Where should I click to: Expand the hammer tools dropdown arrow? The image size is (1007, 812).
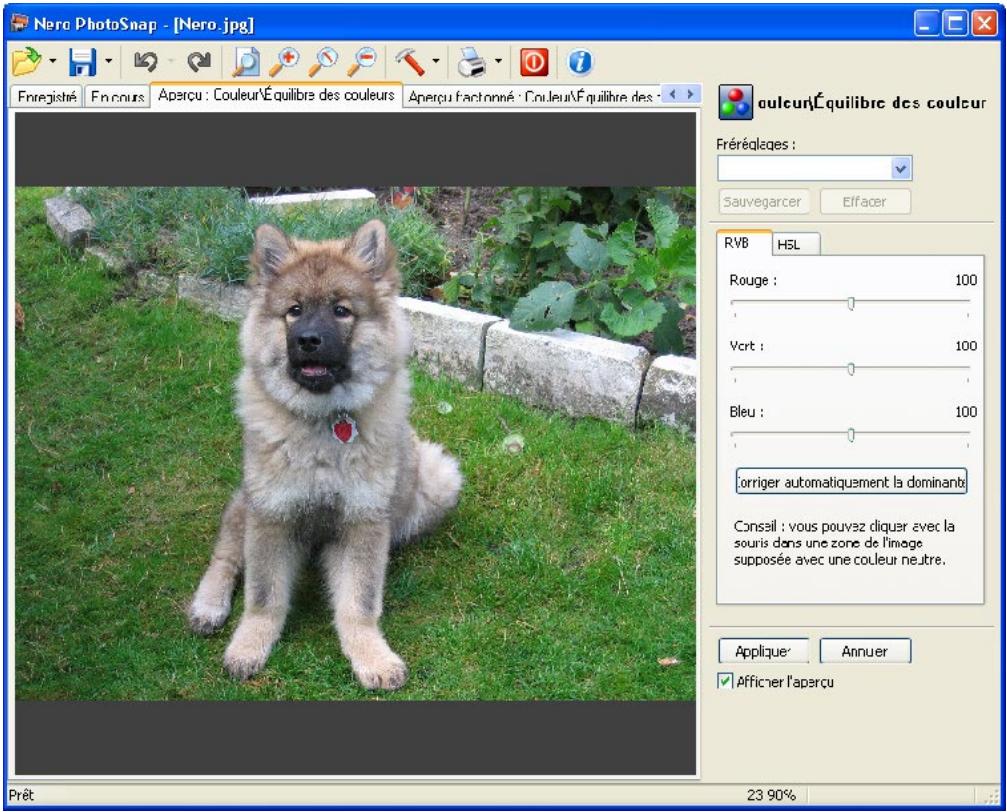pos(436,62)
